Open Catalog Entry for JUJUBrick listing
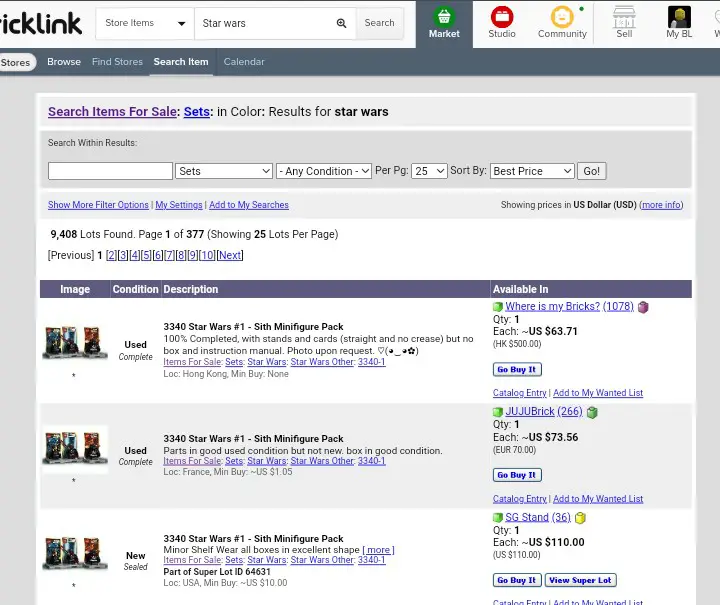This screenshot has width=720, height=605. click(x=519, y=499)
